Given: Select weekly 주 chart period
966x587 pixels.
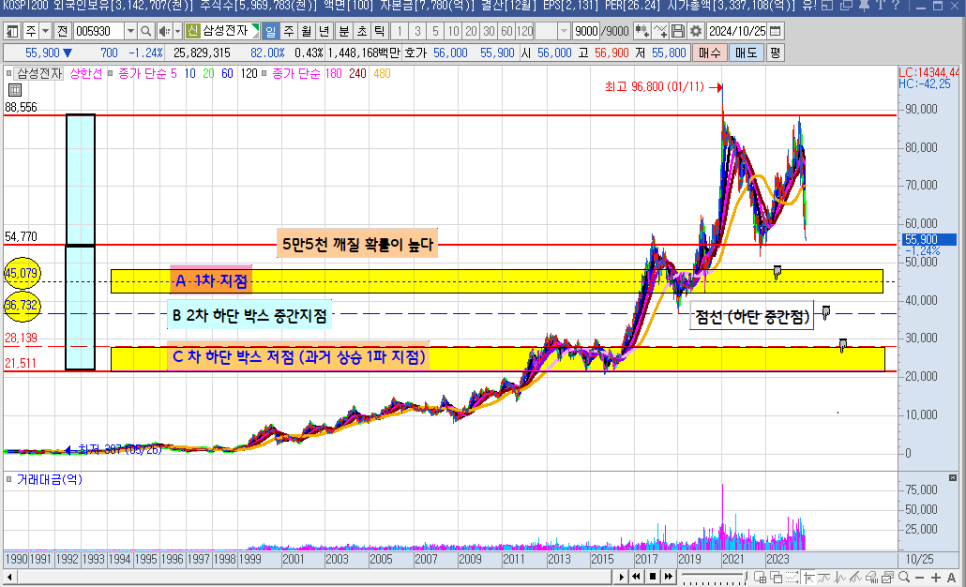Looking at the screenshot, I should pyautogui.click(x=288, y=31).
